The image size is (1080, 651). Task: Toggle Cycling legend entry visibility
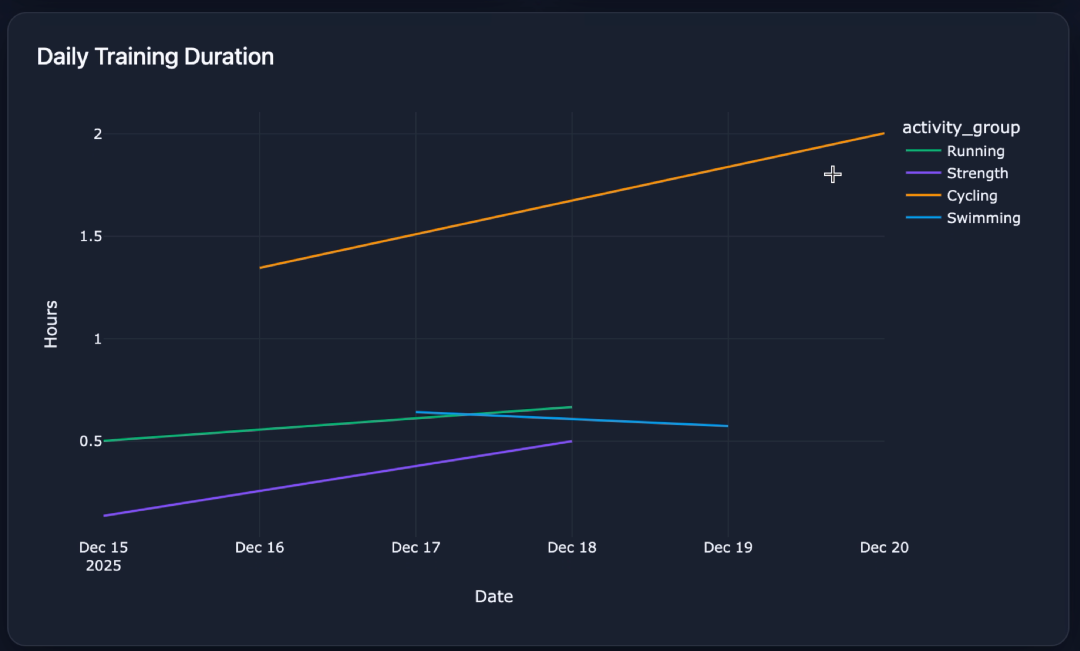pyautogui.click(x=971, y=196)
